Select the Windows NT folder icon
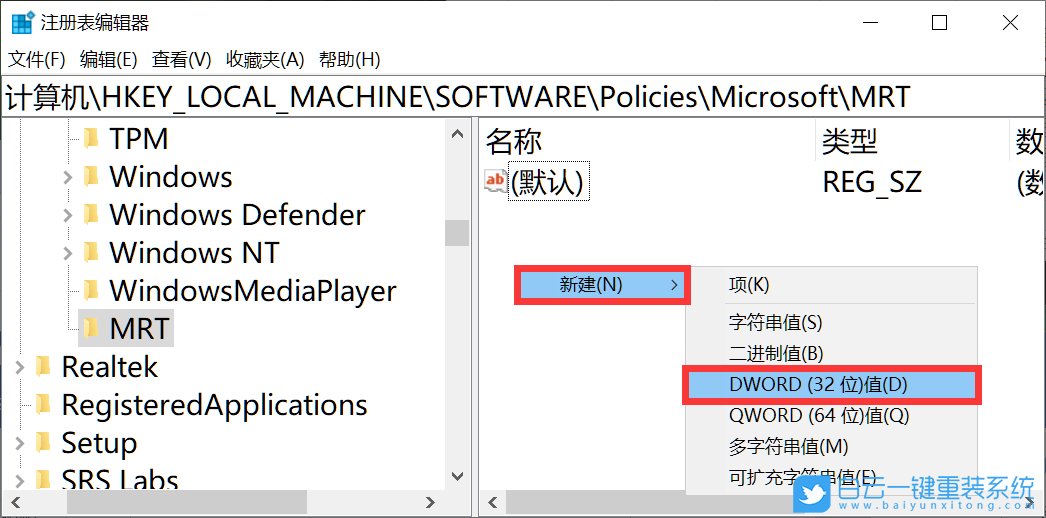Screen dimensions: 1046x518 [91, 253]
